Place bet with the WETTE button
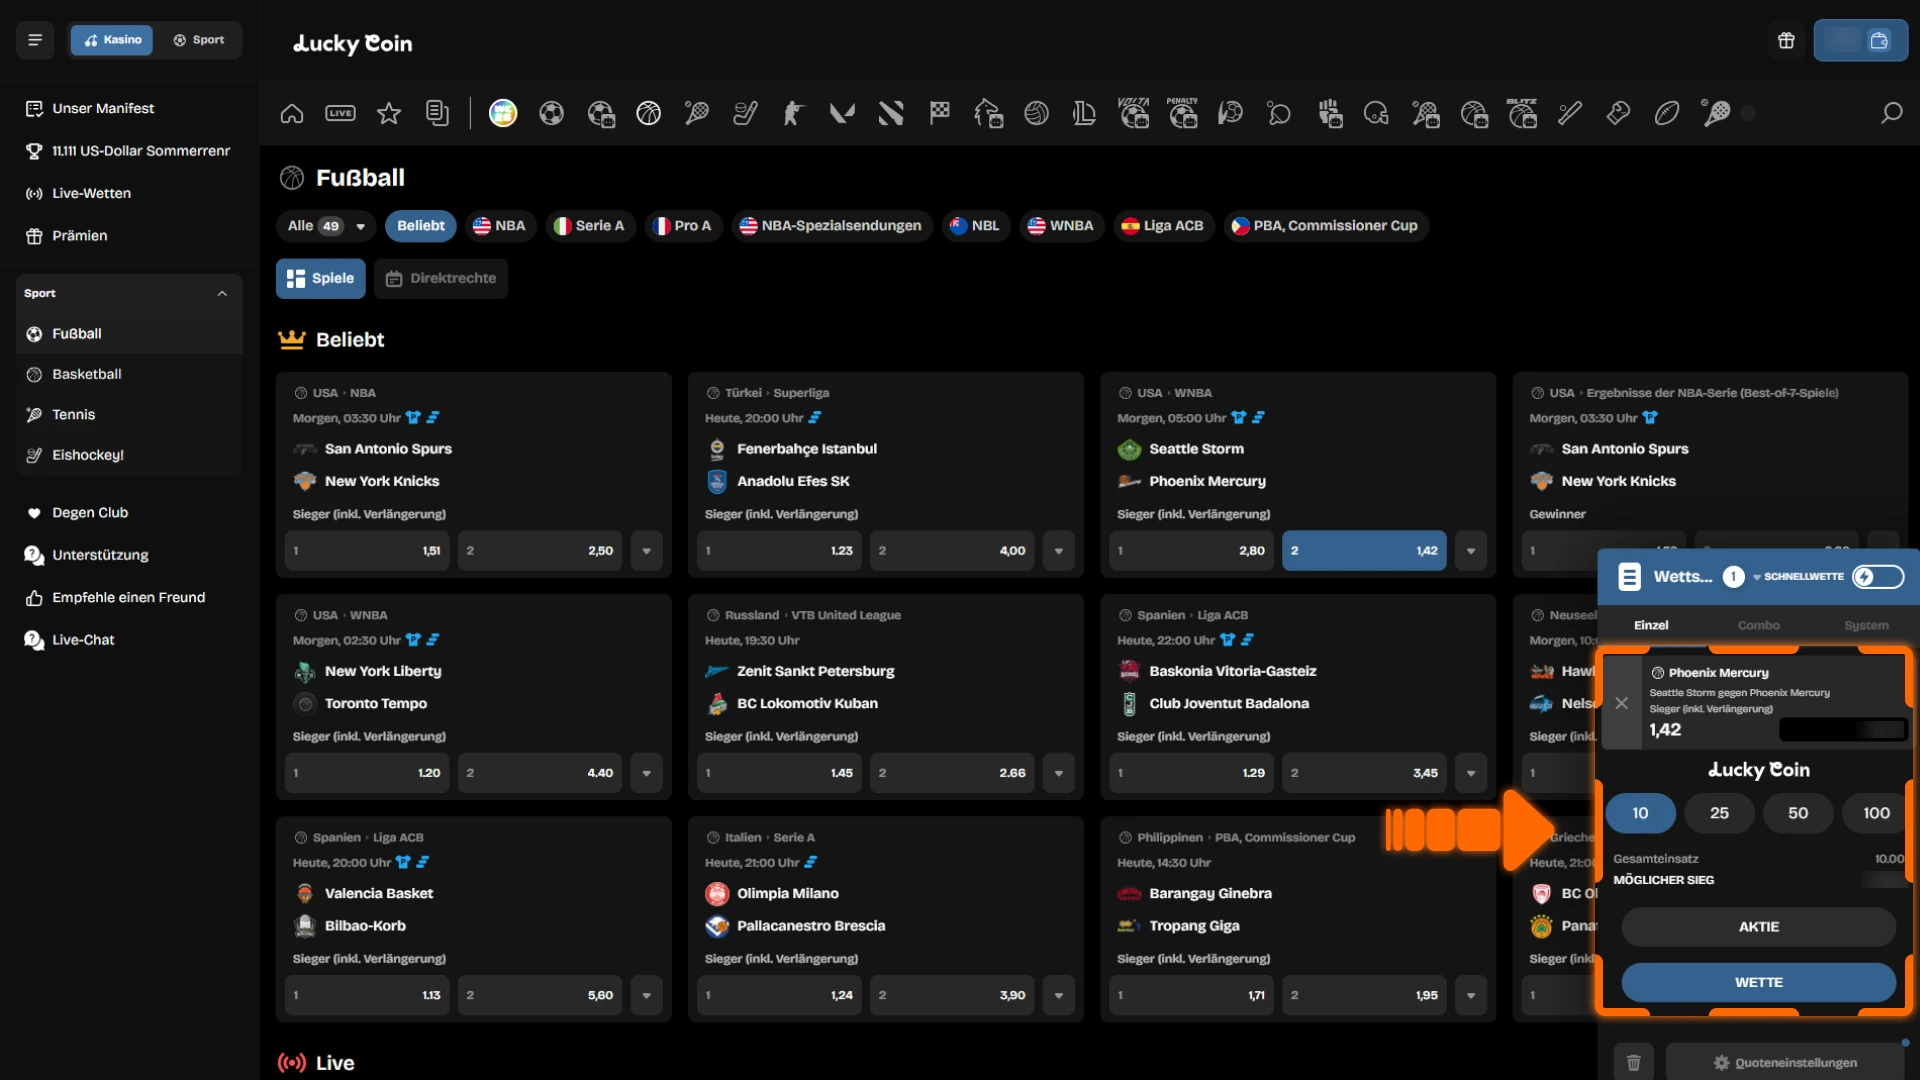Viewport: 1920px width, 1080px height. click(1758, 983)
